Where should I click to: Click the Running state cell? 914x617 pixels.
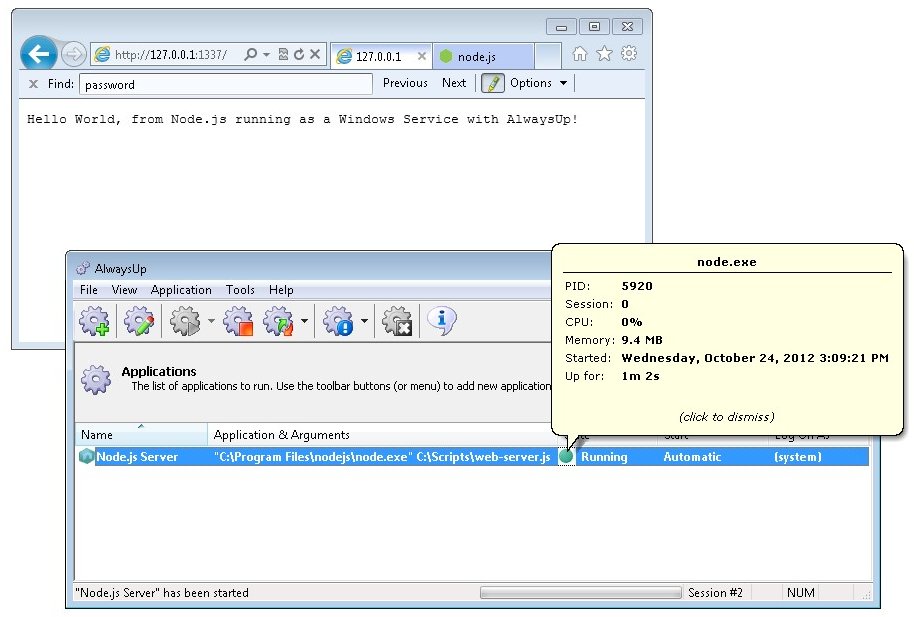[604, 457]
